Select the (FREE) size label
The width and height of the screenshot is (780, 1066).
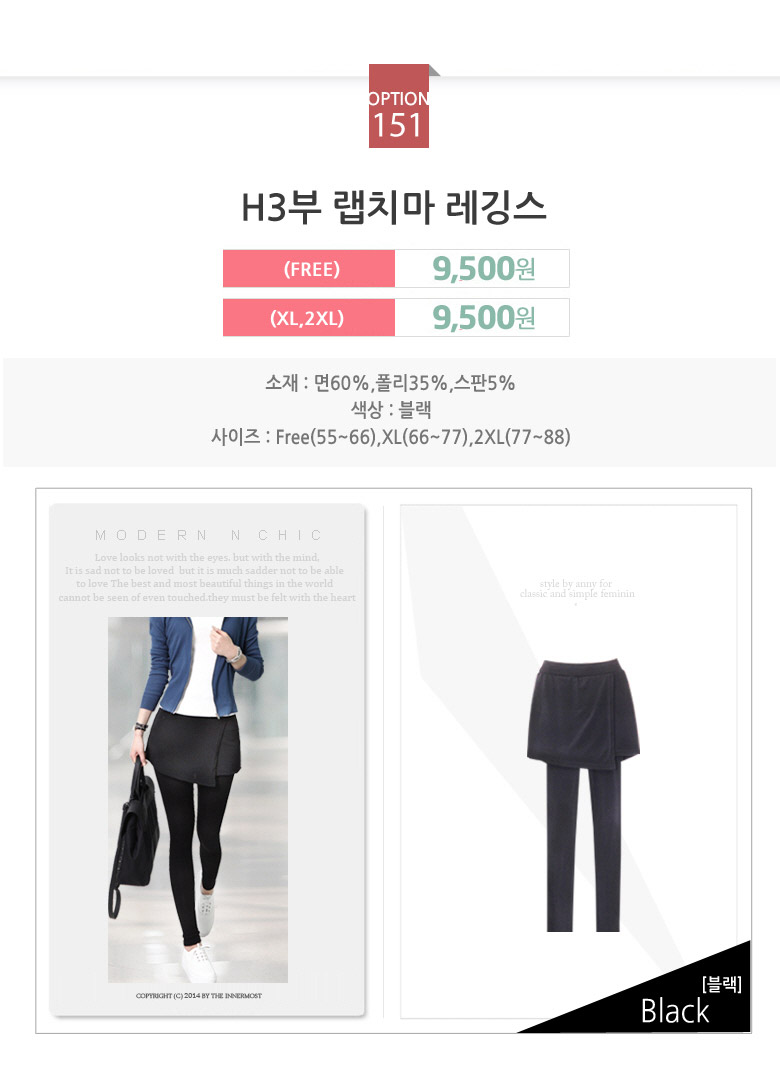309,269
